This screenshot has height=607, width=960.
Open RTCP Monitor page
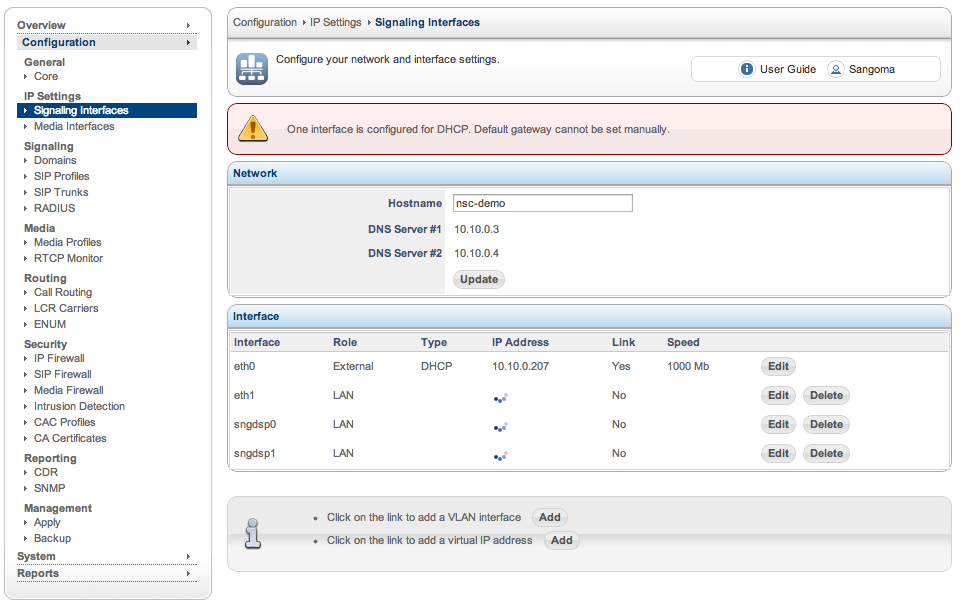pyautogui.click(x=69, y=258)
